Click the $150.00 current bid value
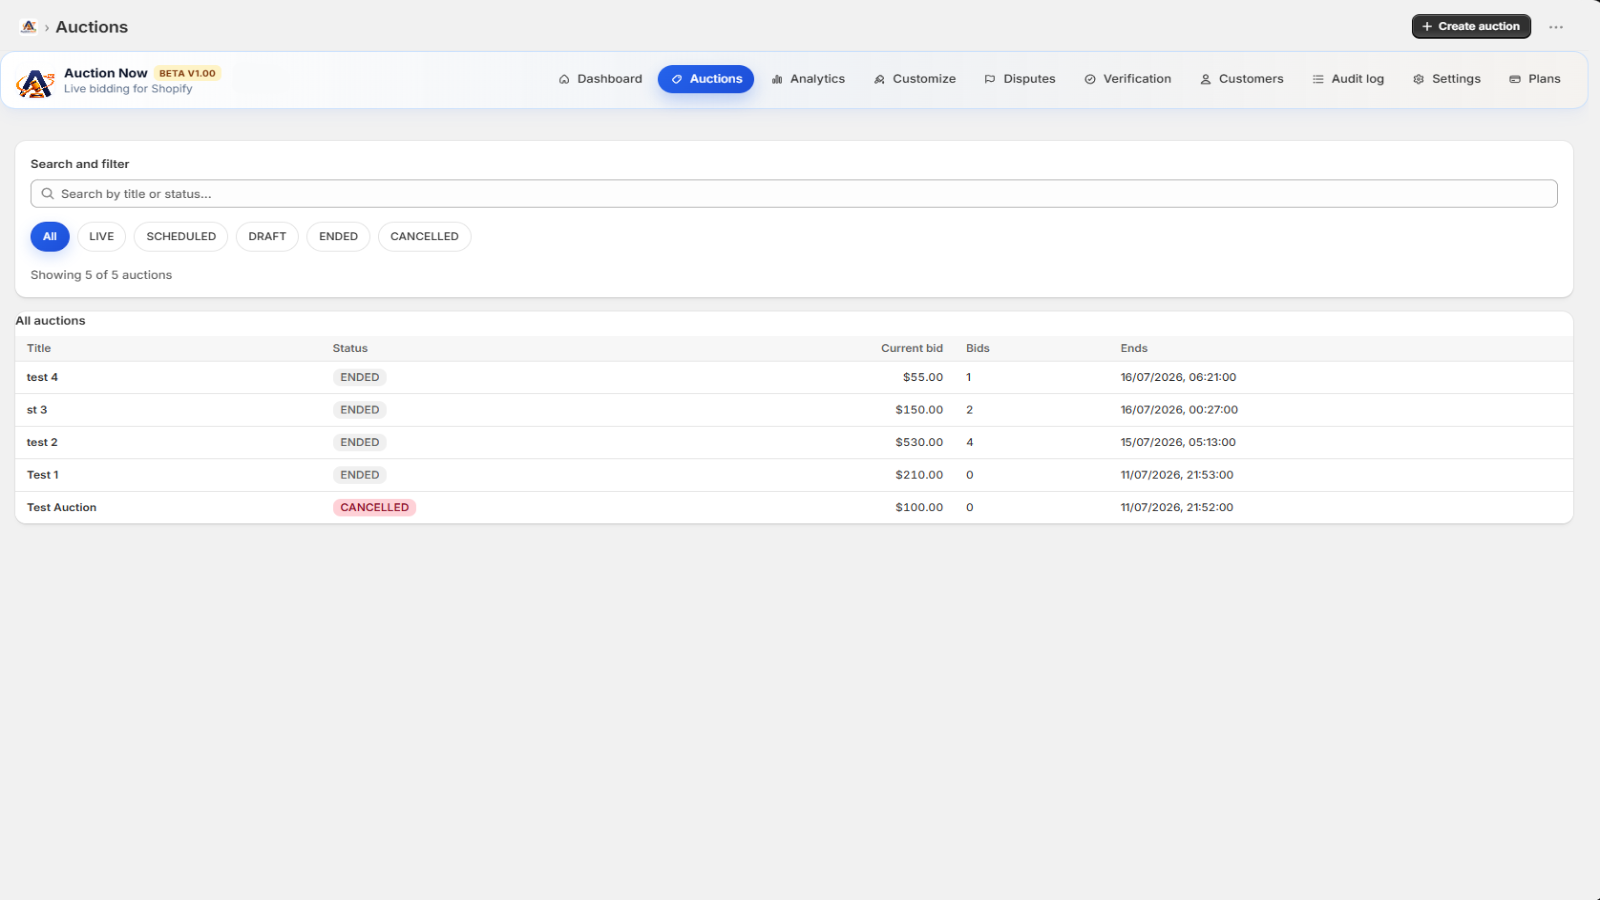1600x900 pixels. click(x=919, y=410)
